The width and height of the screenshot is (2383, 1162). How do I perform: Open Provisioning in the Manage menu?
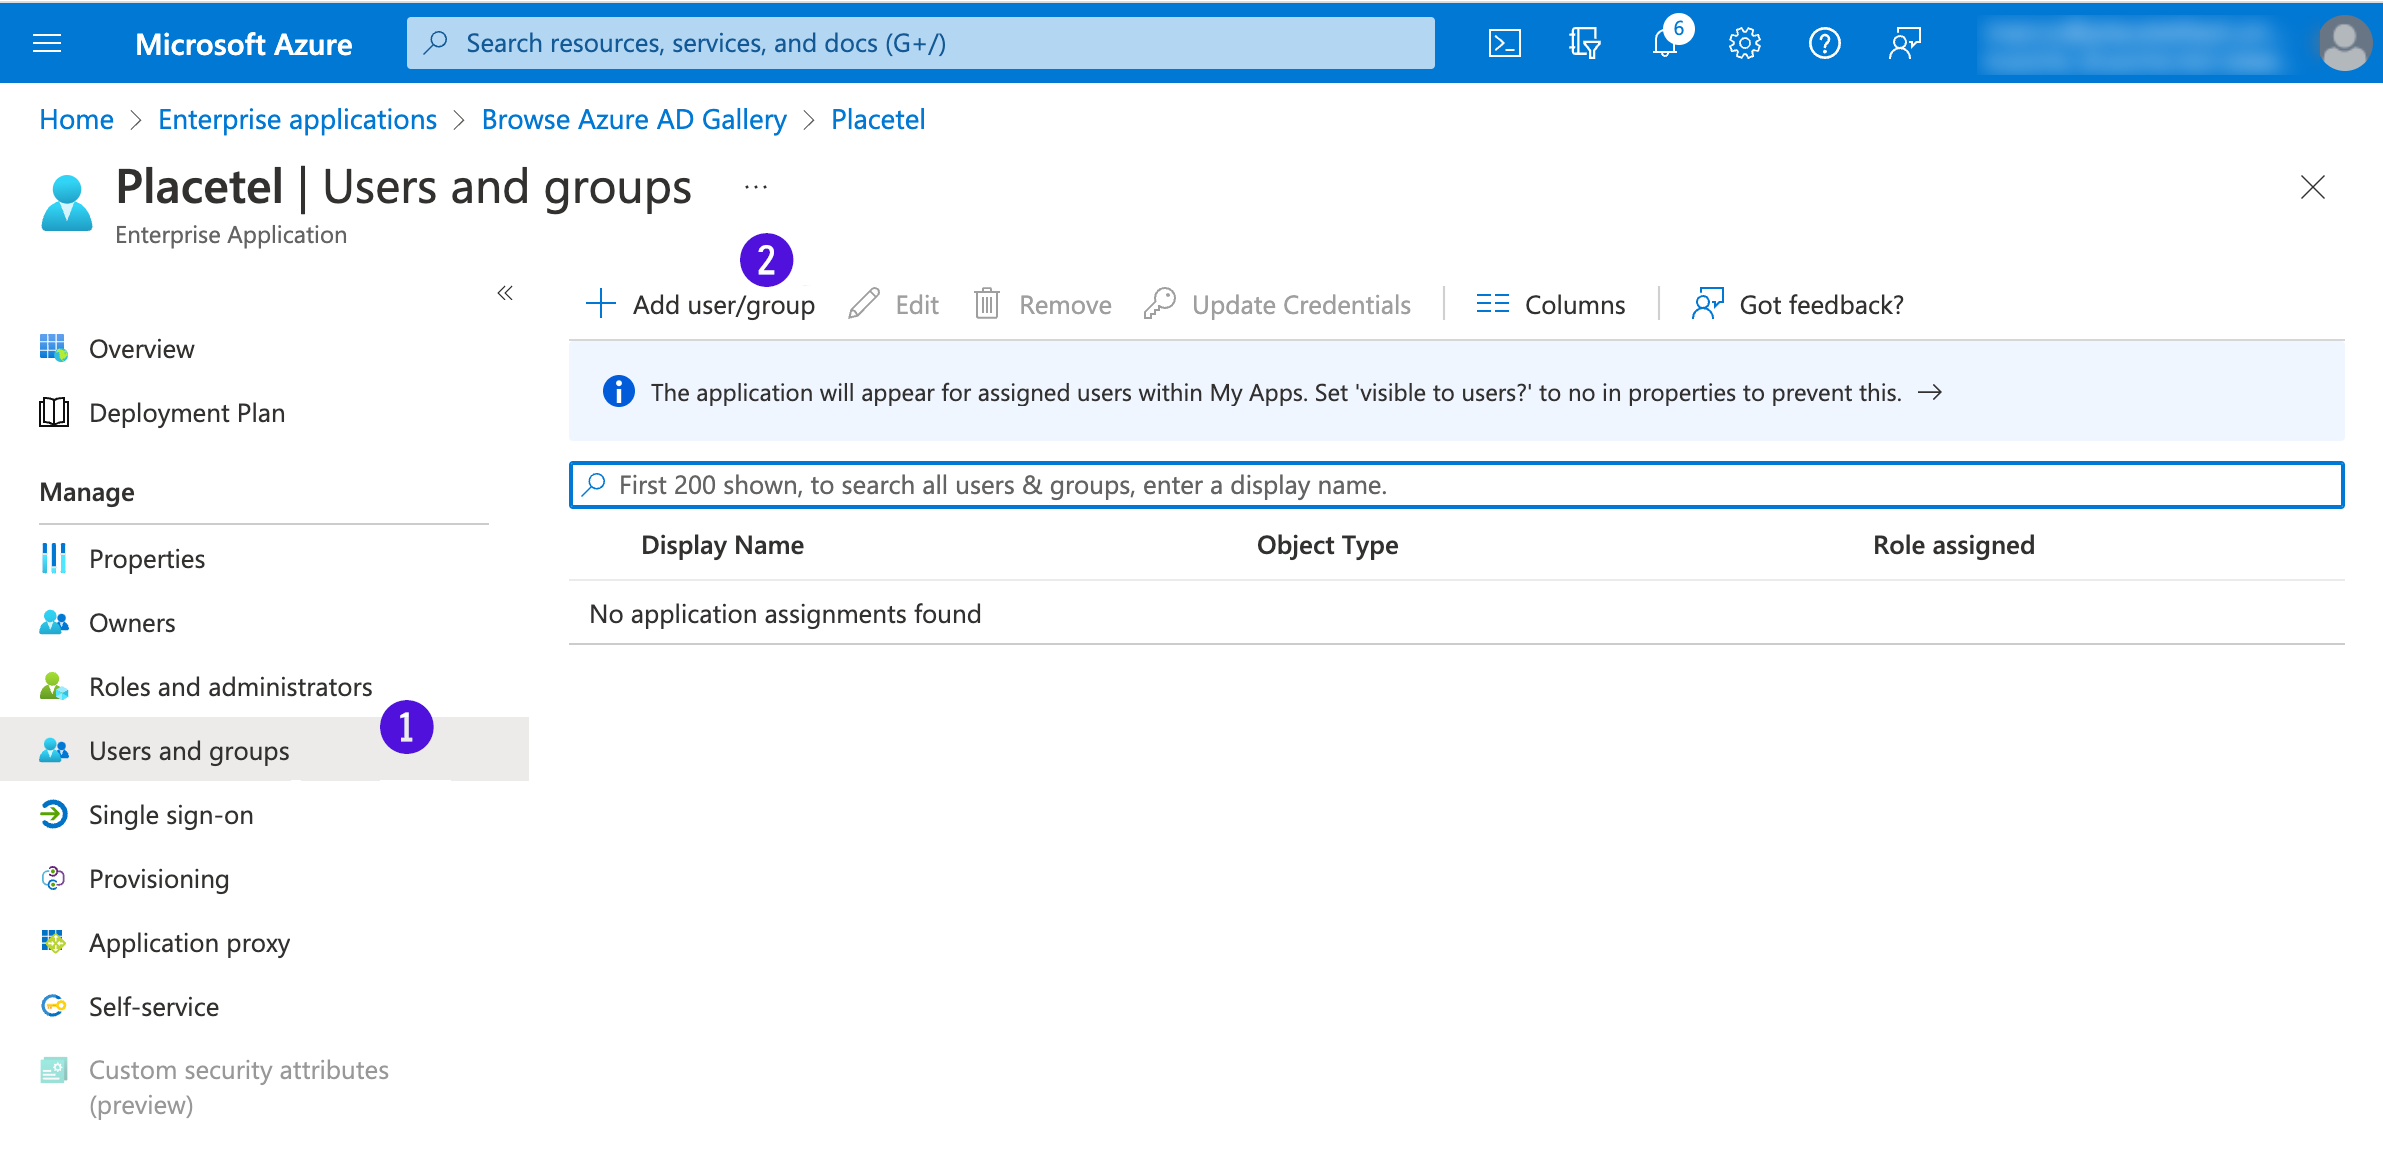158,879
